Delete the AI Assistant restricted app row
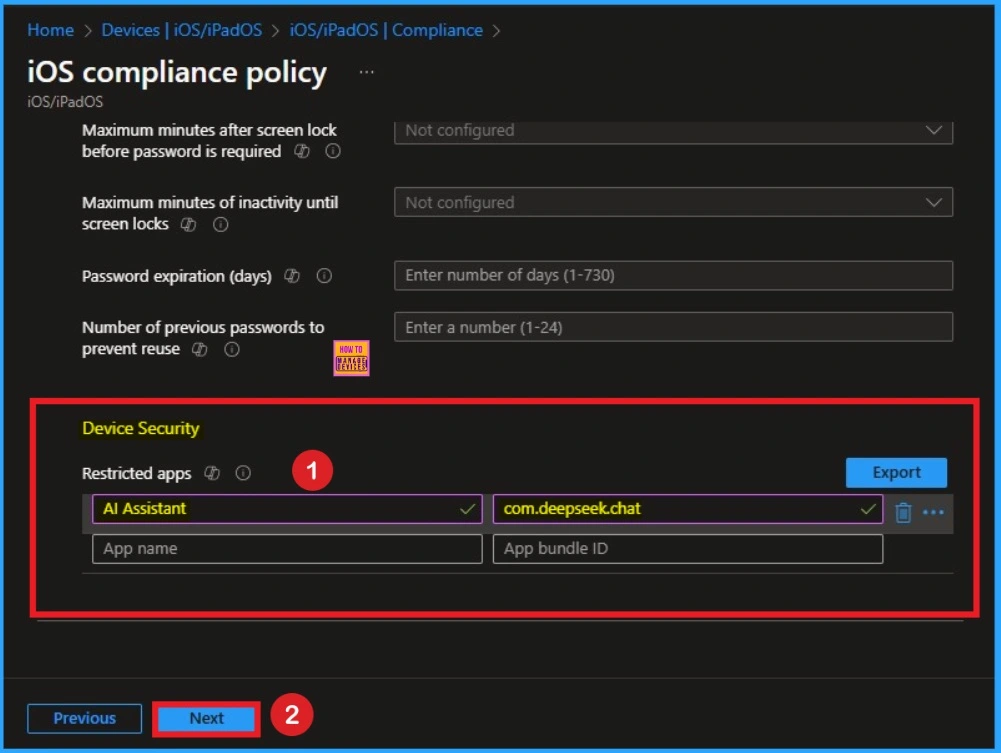Viewport: 1001px width, 753px height. pos(903,512)
